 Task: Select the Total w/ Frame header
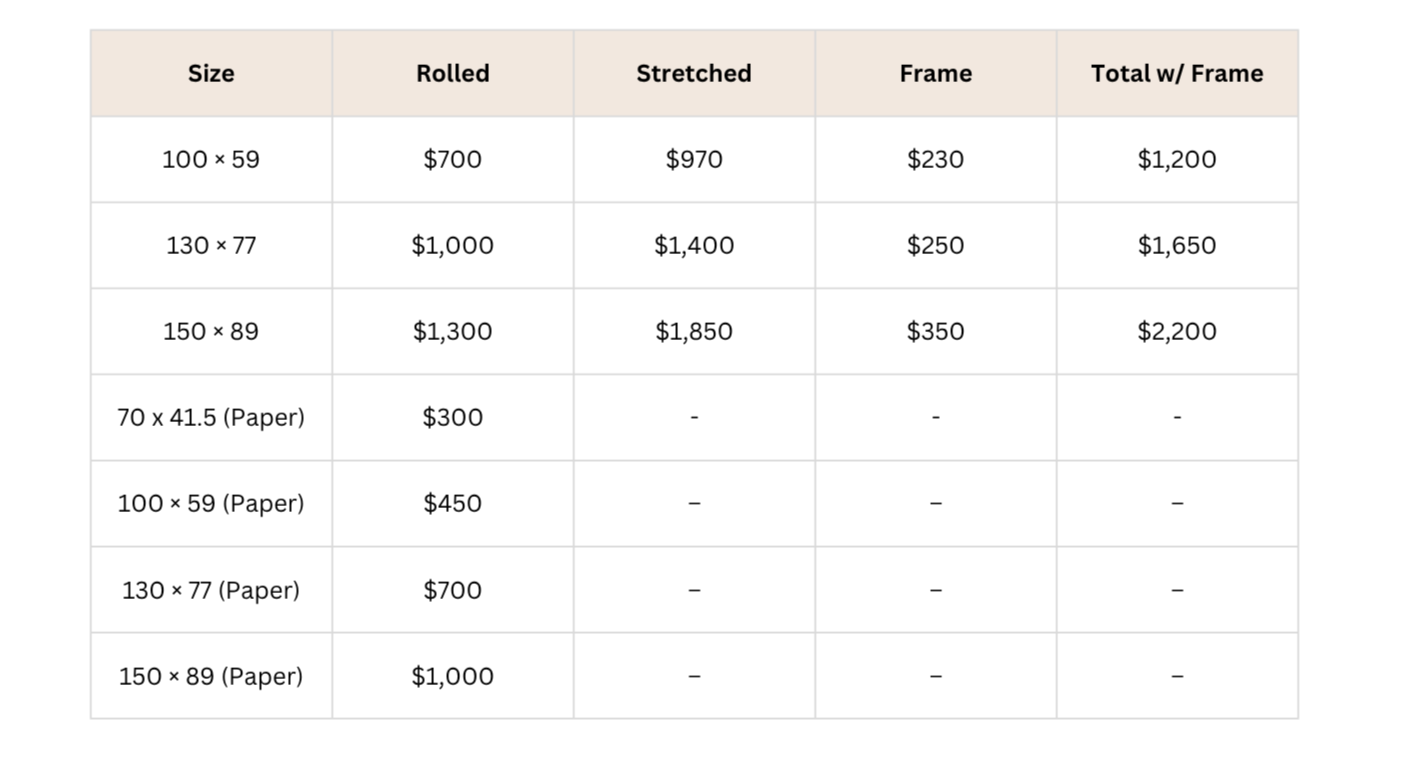pos(1177,74)
